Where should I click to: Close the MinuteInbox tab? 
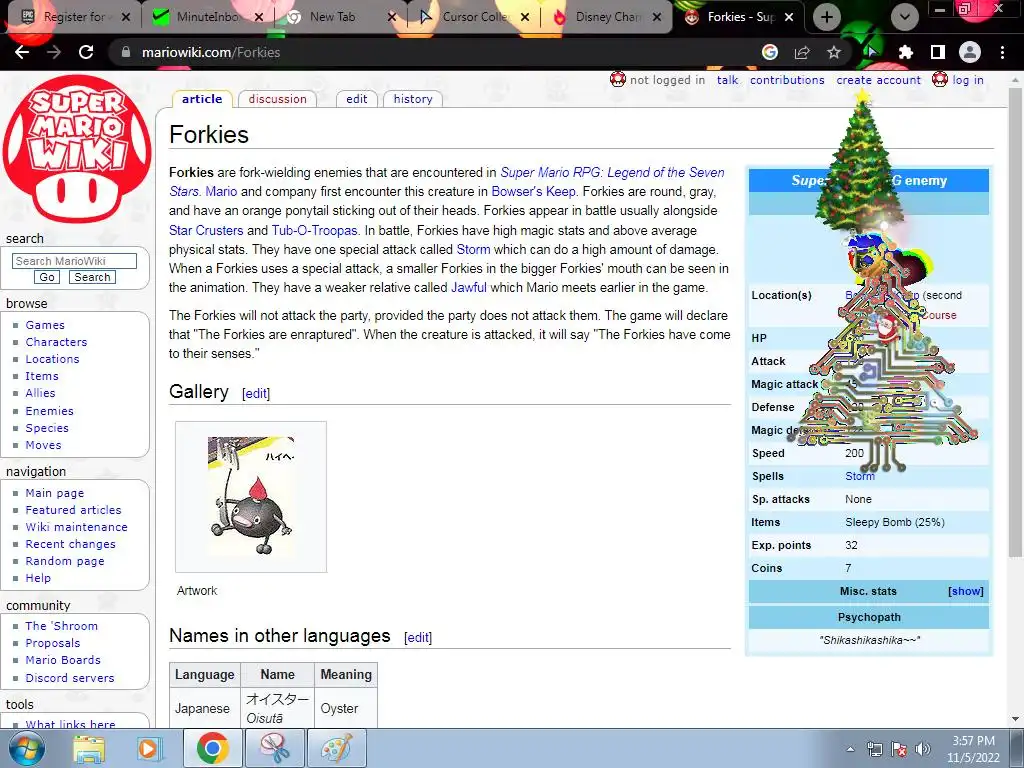point(259,17)
